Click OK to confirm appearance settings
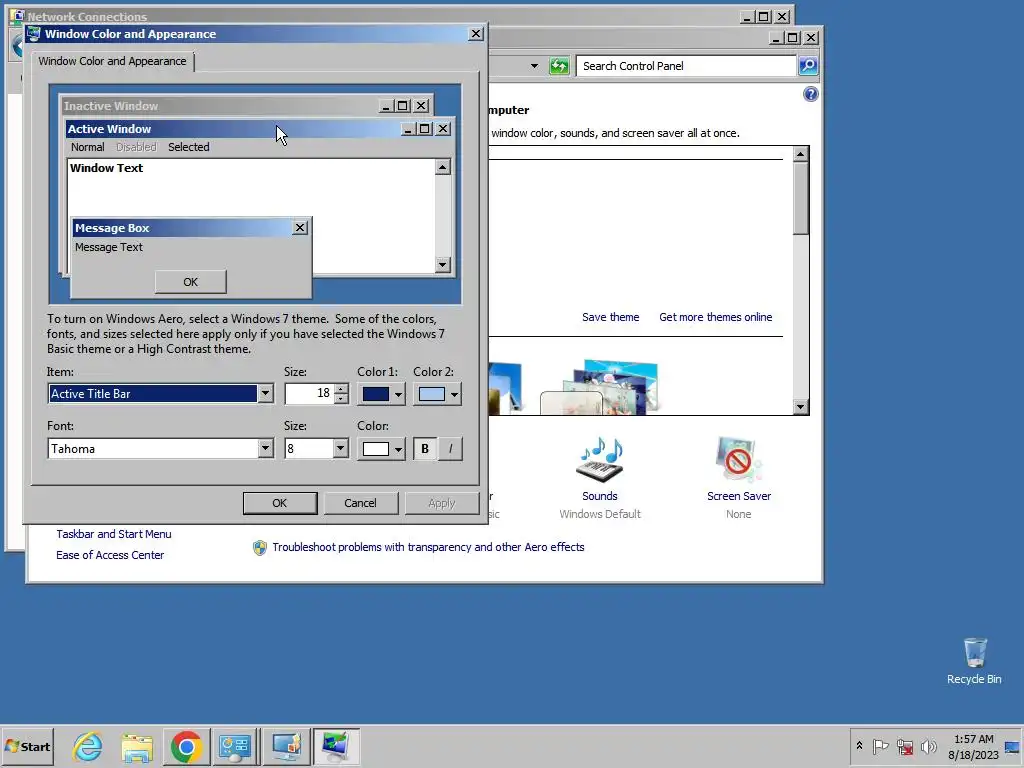 tap(280, 503)
